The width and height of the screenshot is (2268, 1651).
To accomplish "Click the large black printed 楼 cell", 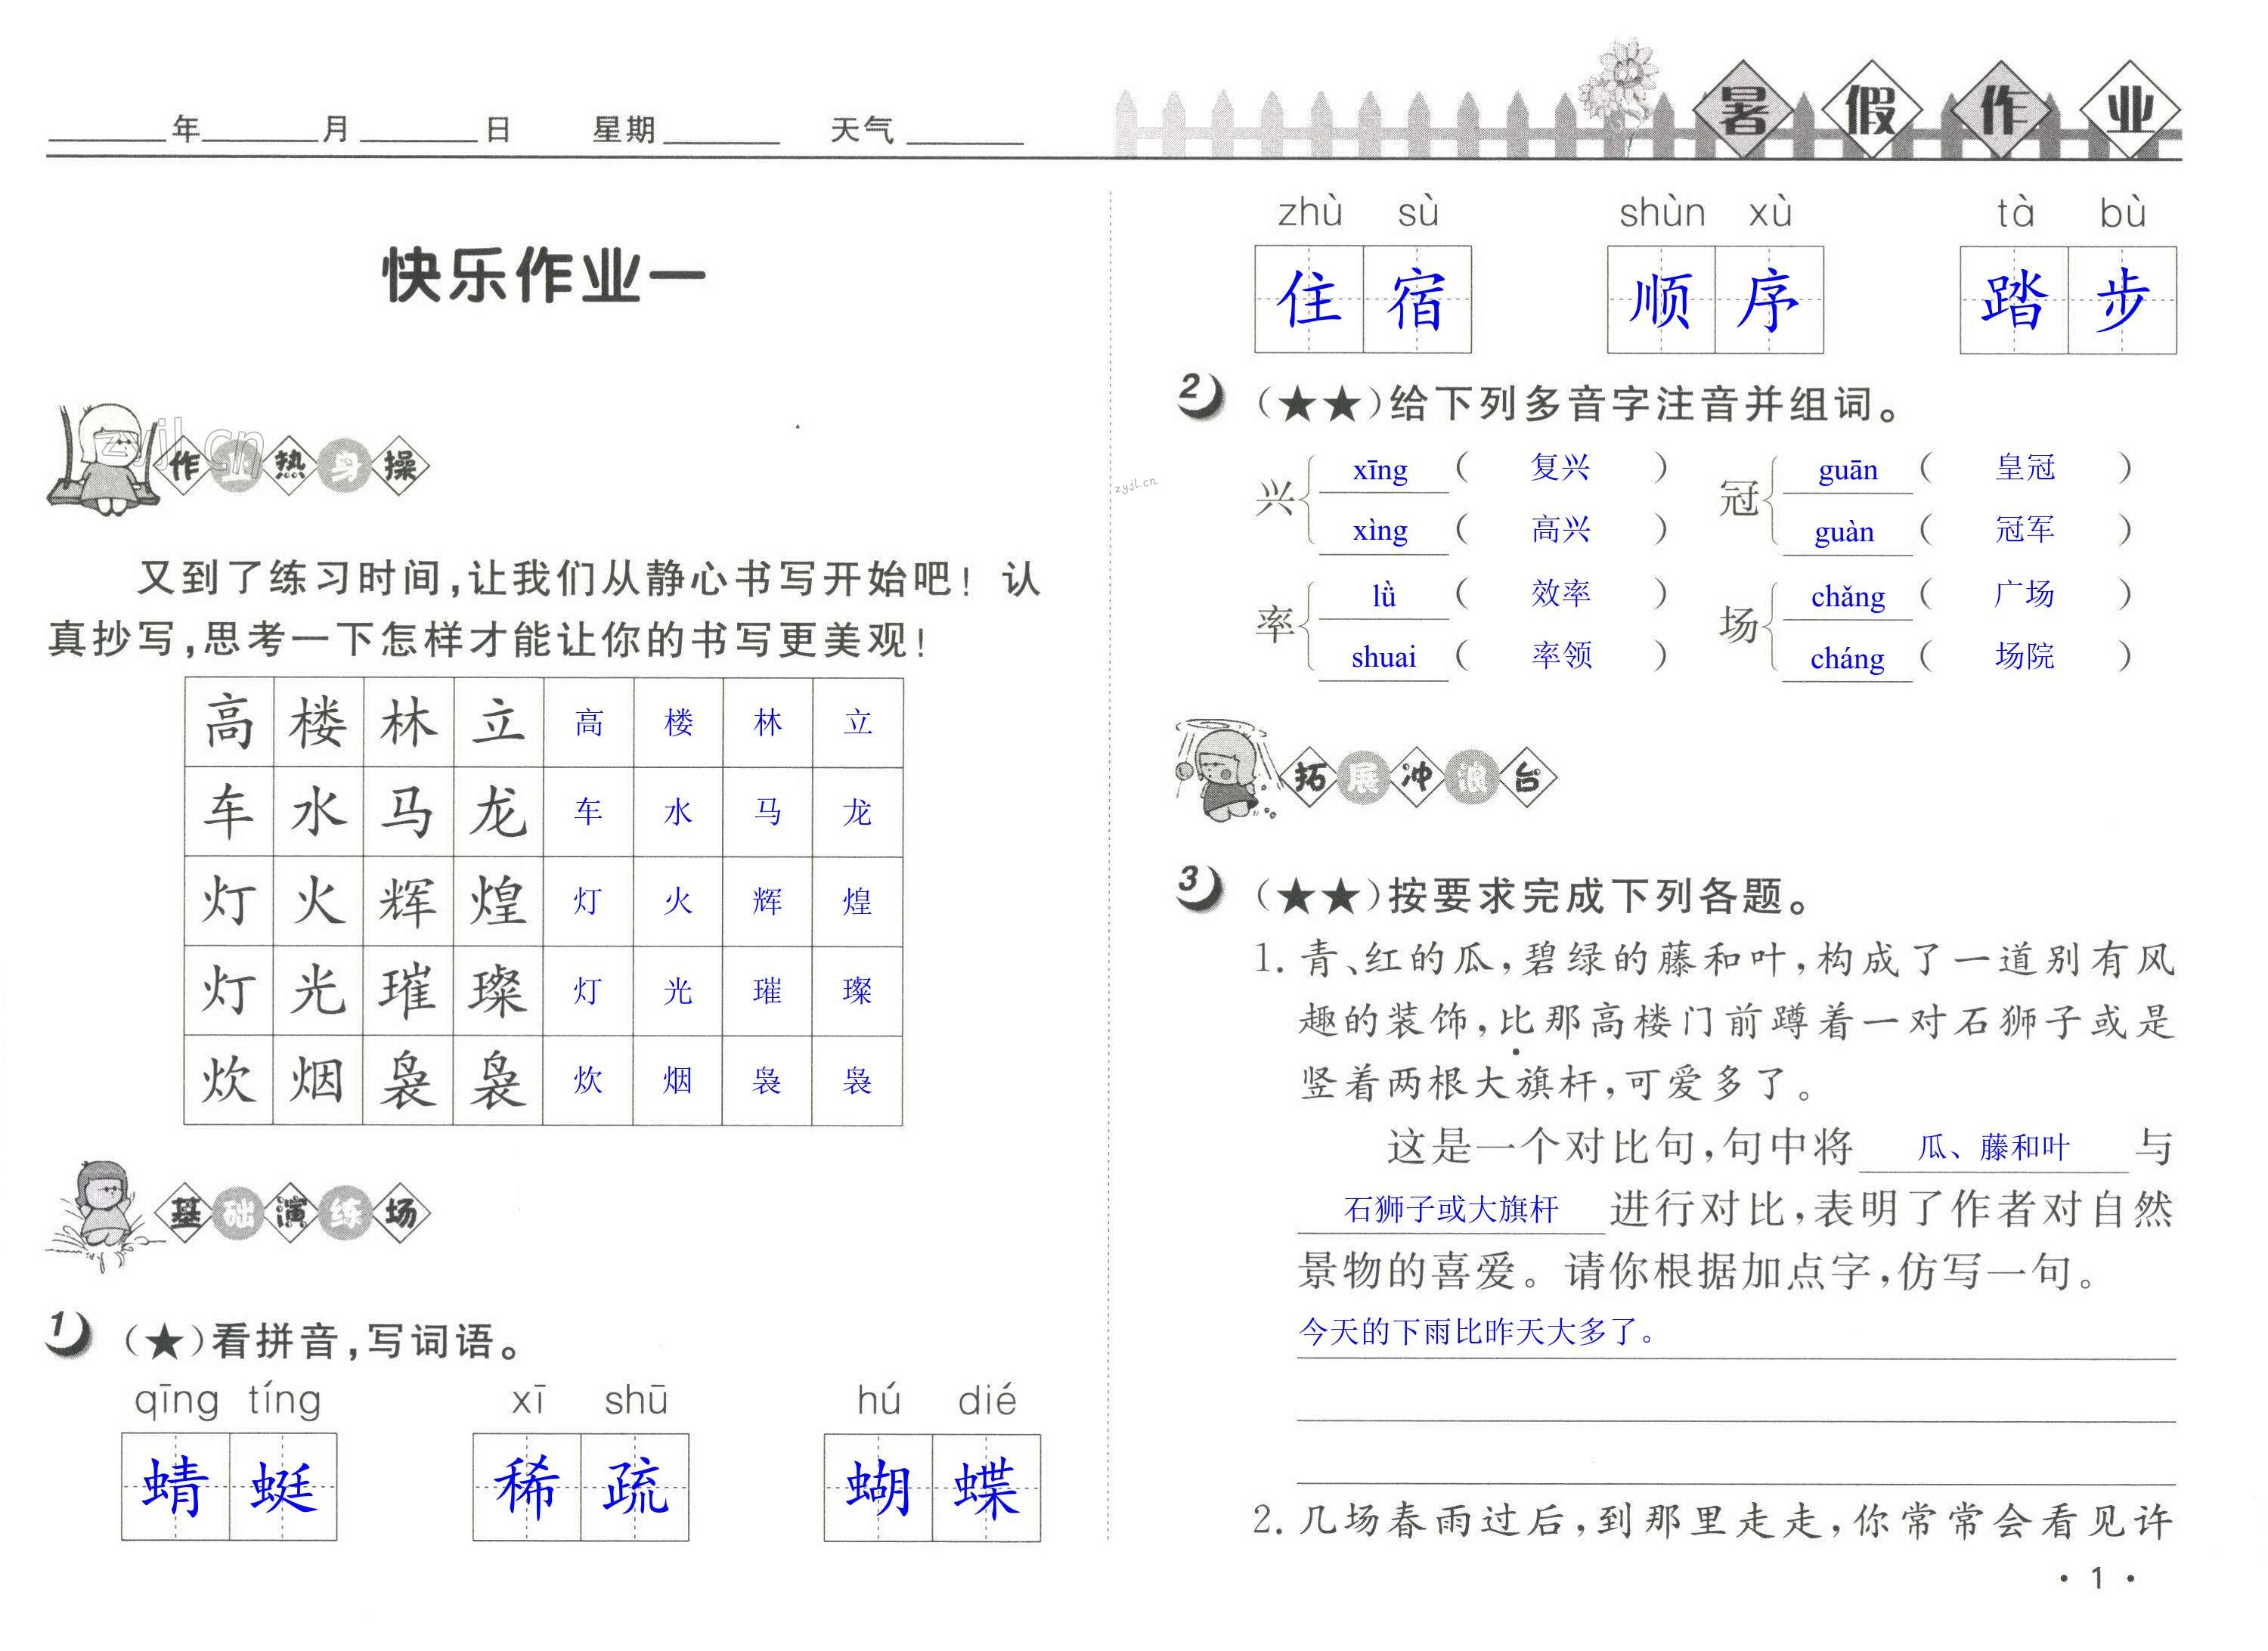I will [x=319, y=723].
